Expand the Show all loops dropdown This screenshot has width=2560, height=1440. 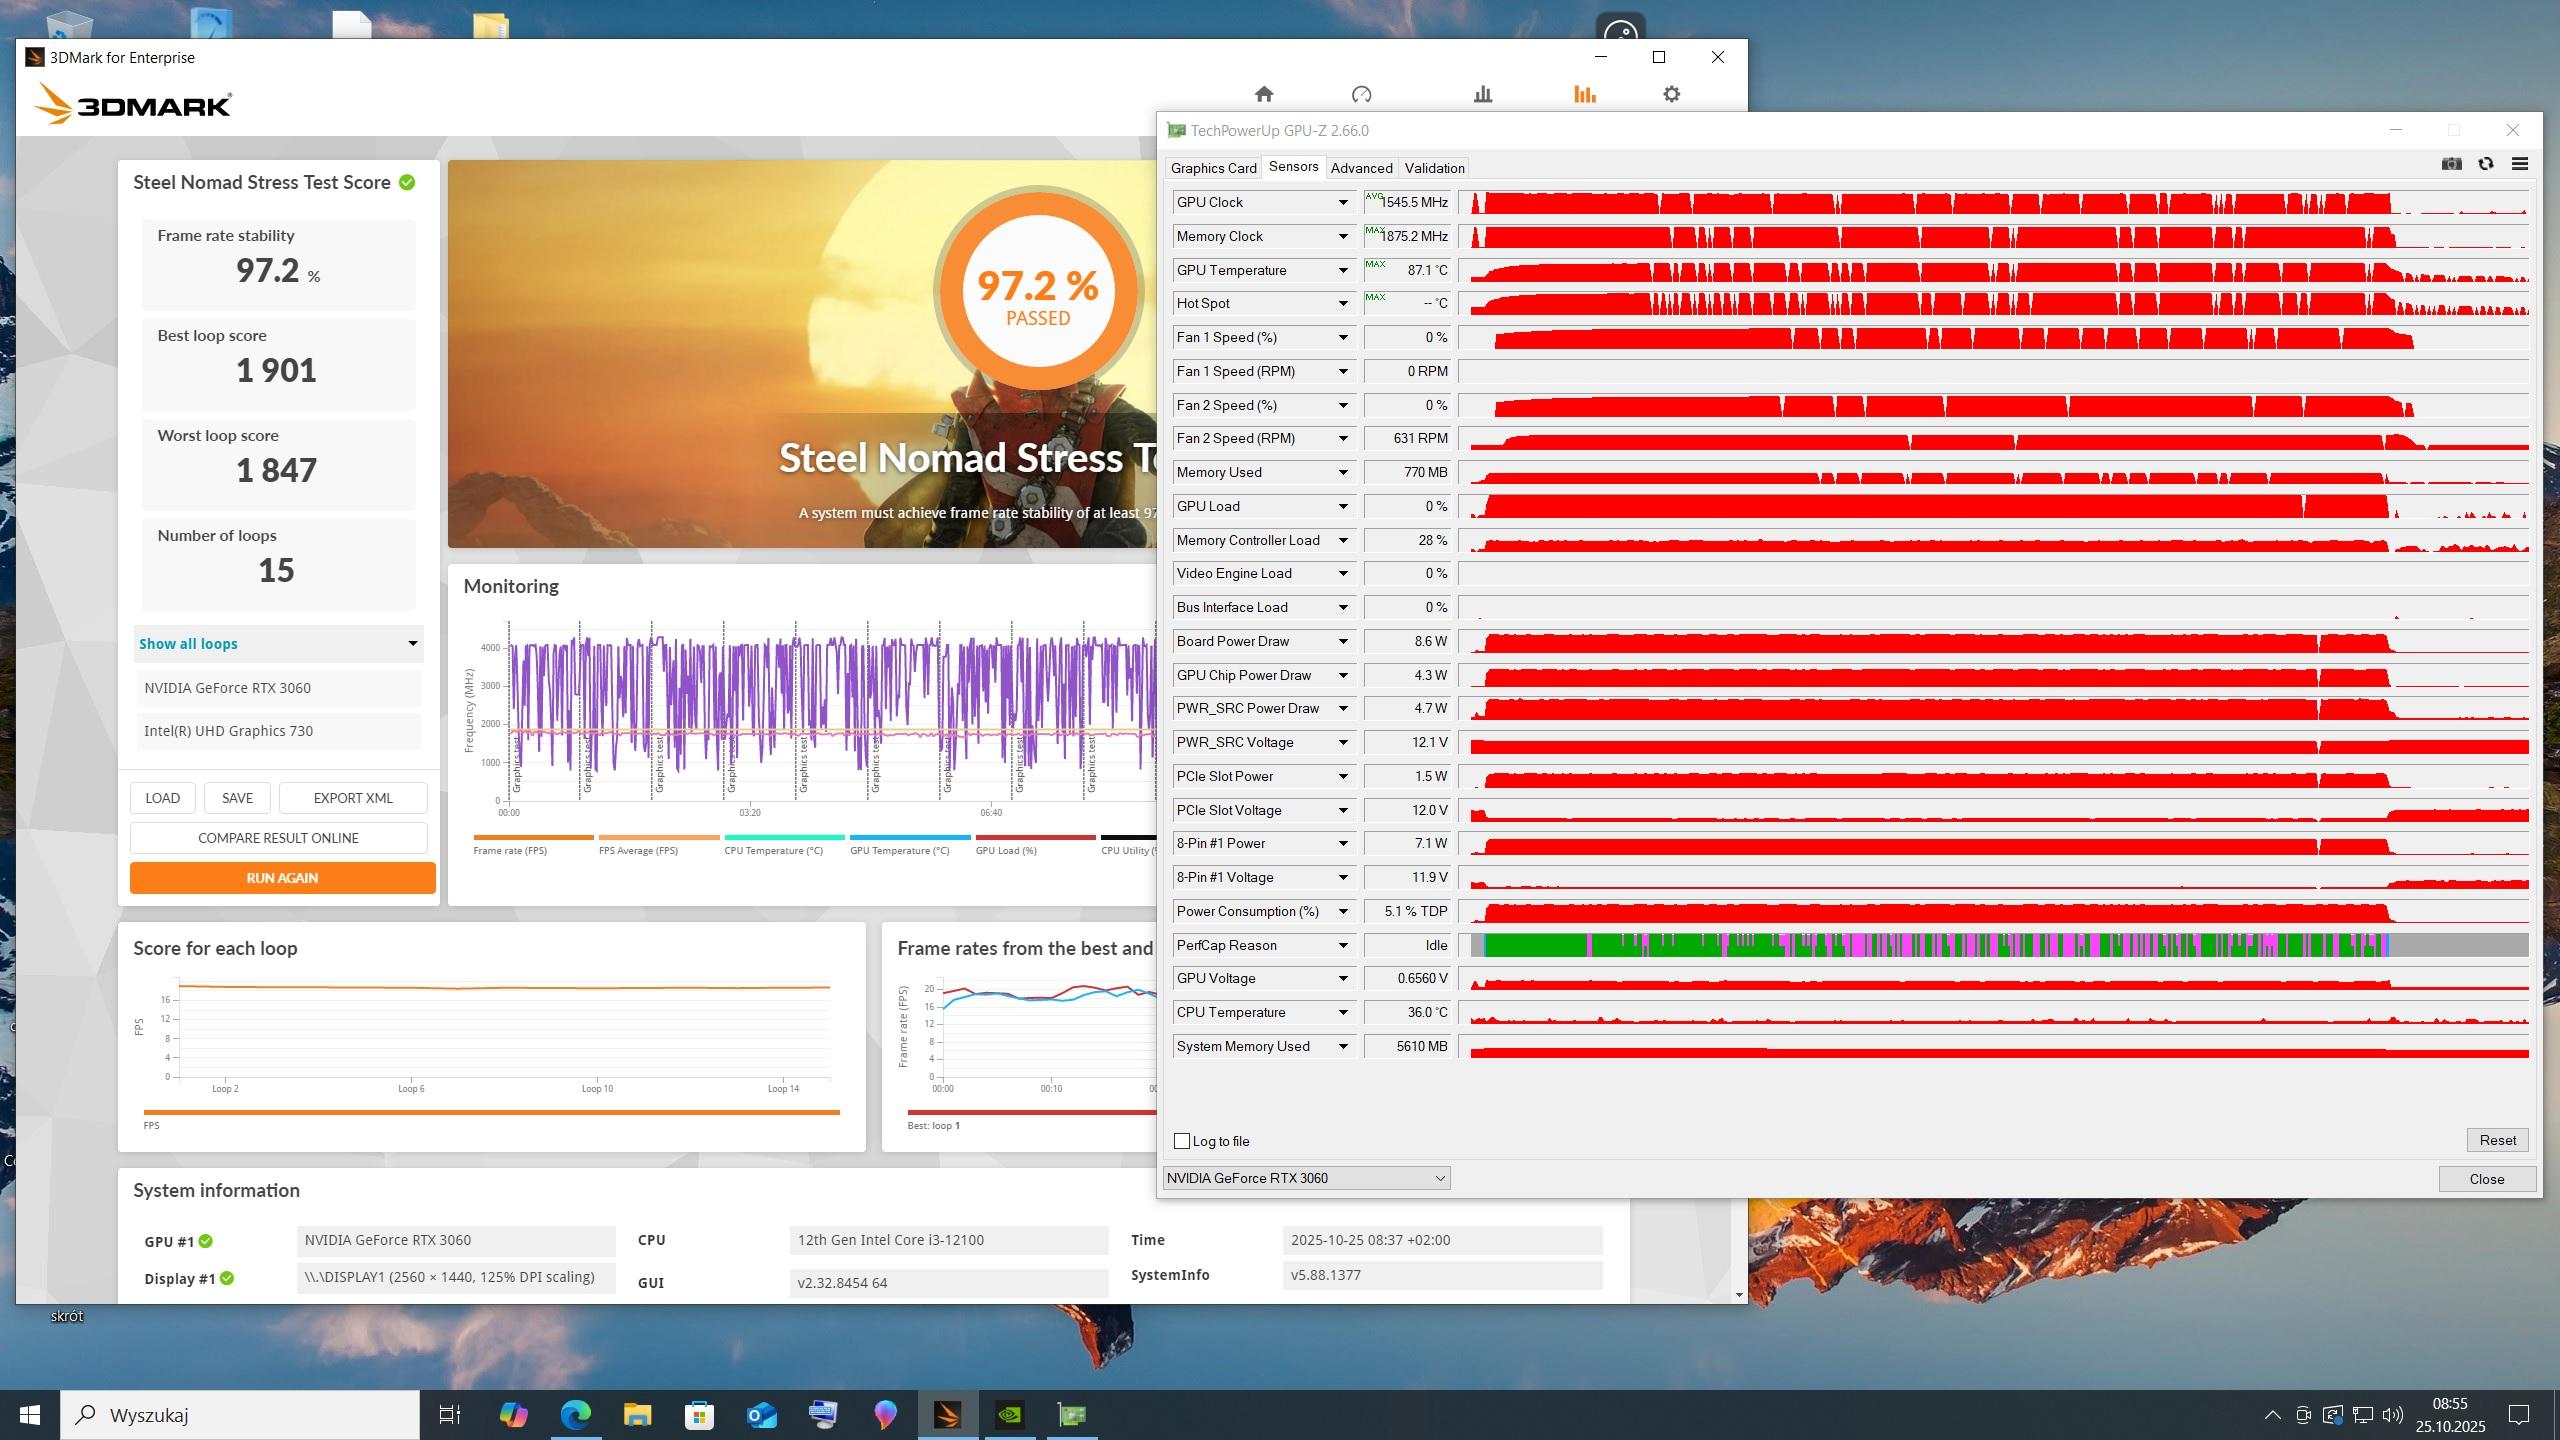click(278, 644)
